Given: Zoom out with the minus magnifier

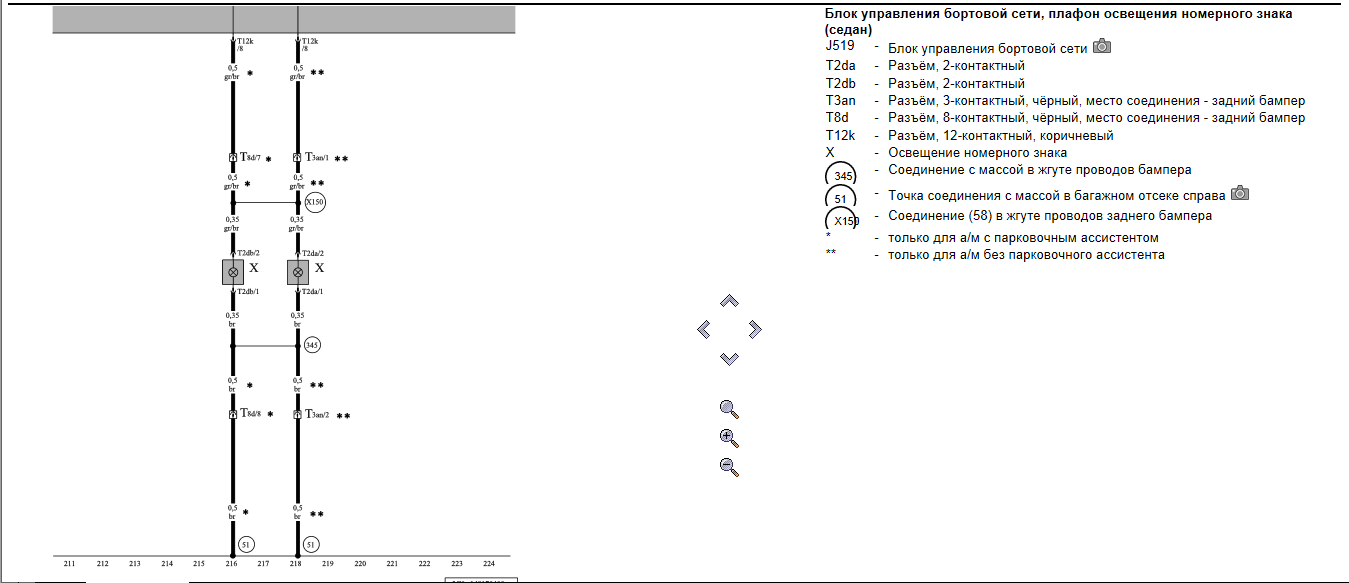Looking at the screenshot, I should coord(729,466).
